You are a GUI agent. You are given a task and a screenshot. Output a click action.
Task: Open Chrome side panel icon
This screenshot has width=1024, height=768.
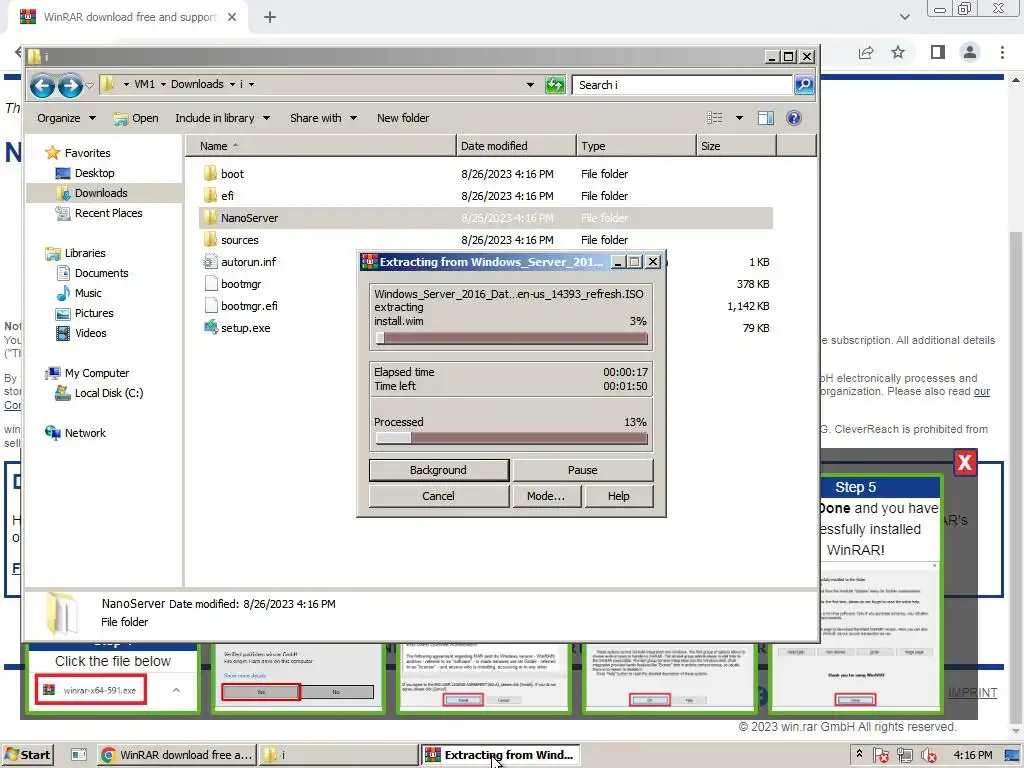[x=938, y=52]
